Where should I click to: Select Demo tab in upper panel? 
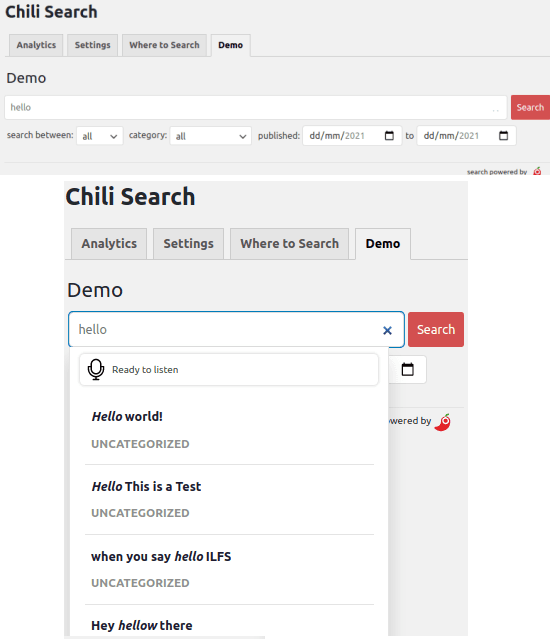[x=231, y=45]
